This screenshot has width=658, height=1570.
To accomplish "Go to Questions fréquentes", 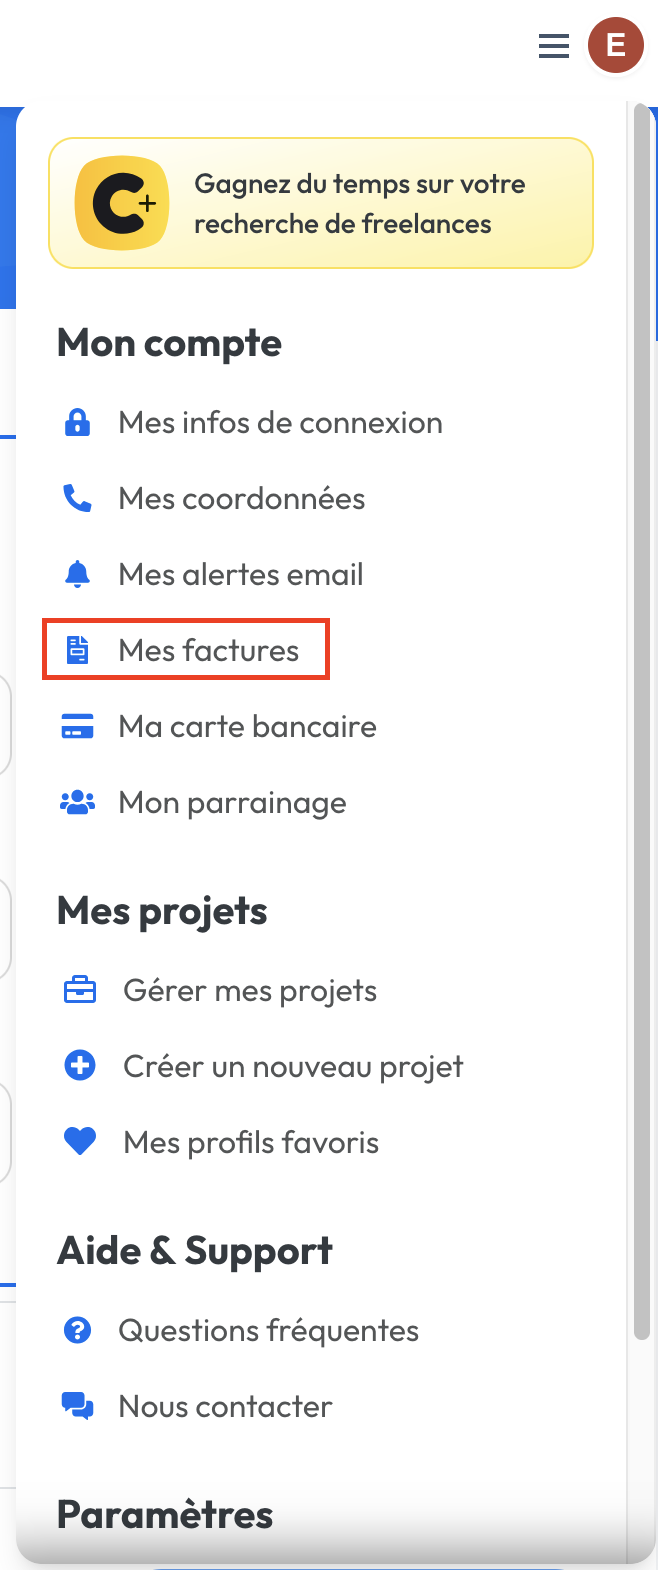I will tap(268, 1331).
